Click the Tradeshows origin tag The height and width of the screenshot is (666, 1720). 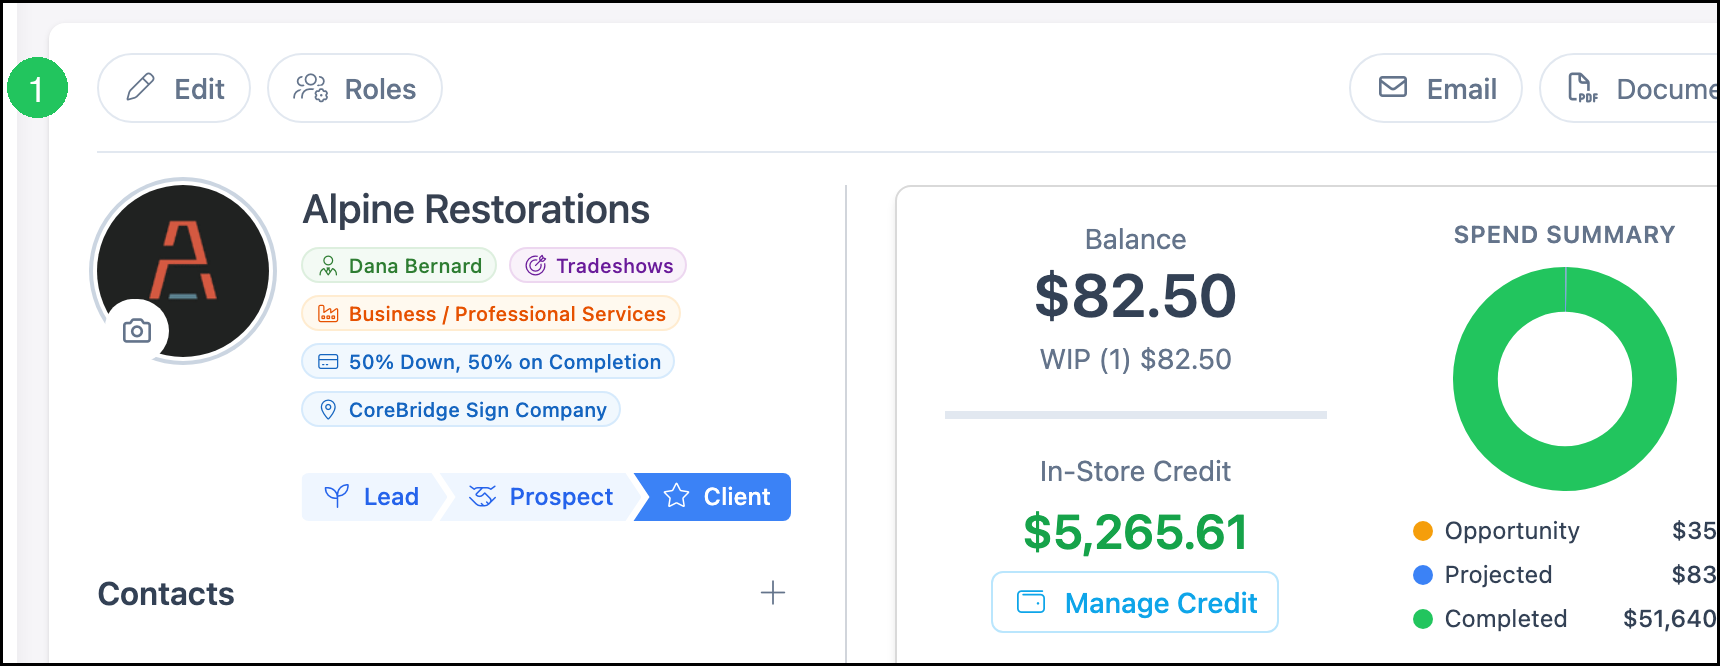pyautogui.click(x=598, y=265)
